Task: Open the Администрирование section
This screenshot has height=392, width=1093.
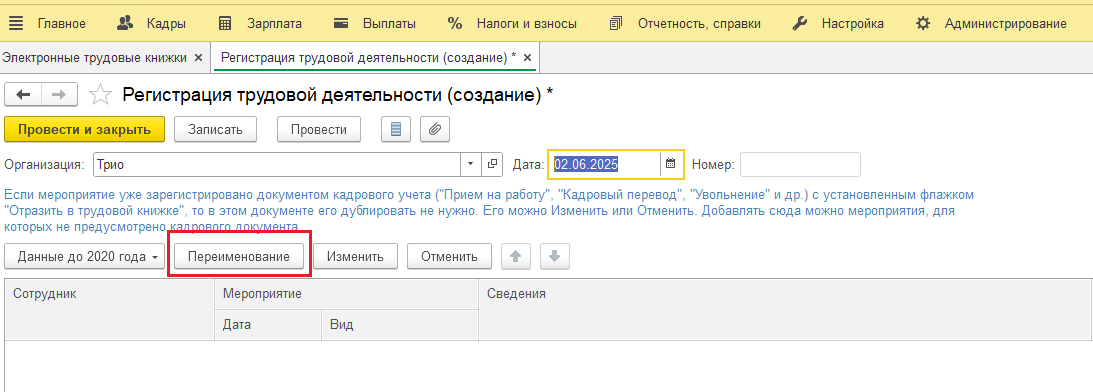Action: pyautogui.click(x=1005, y=24)
